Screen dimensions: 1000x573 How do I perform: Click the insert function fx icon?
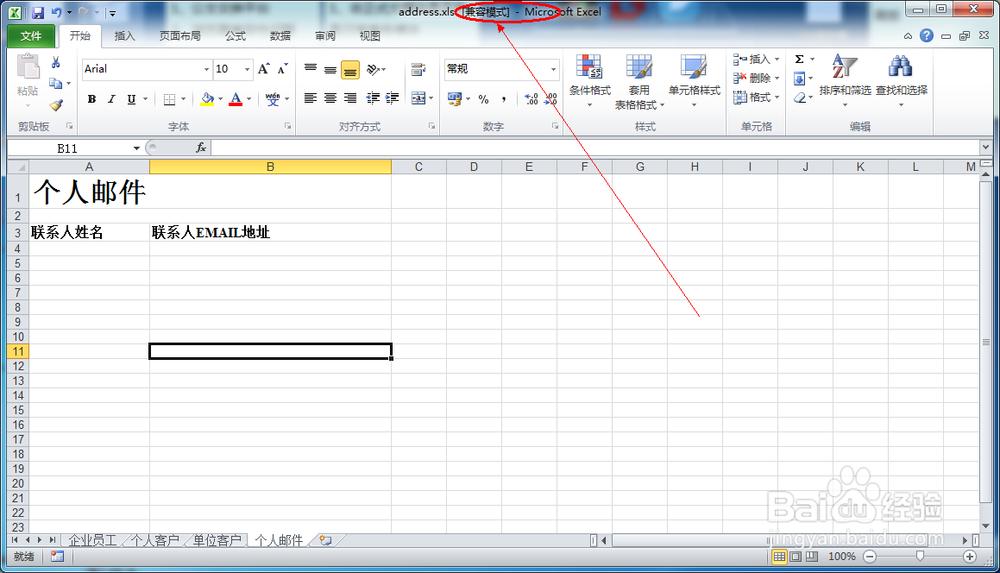click(200, 147)
